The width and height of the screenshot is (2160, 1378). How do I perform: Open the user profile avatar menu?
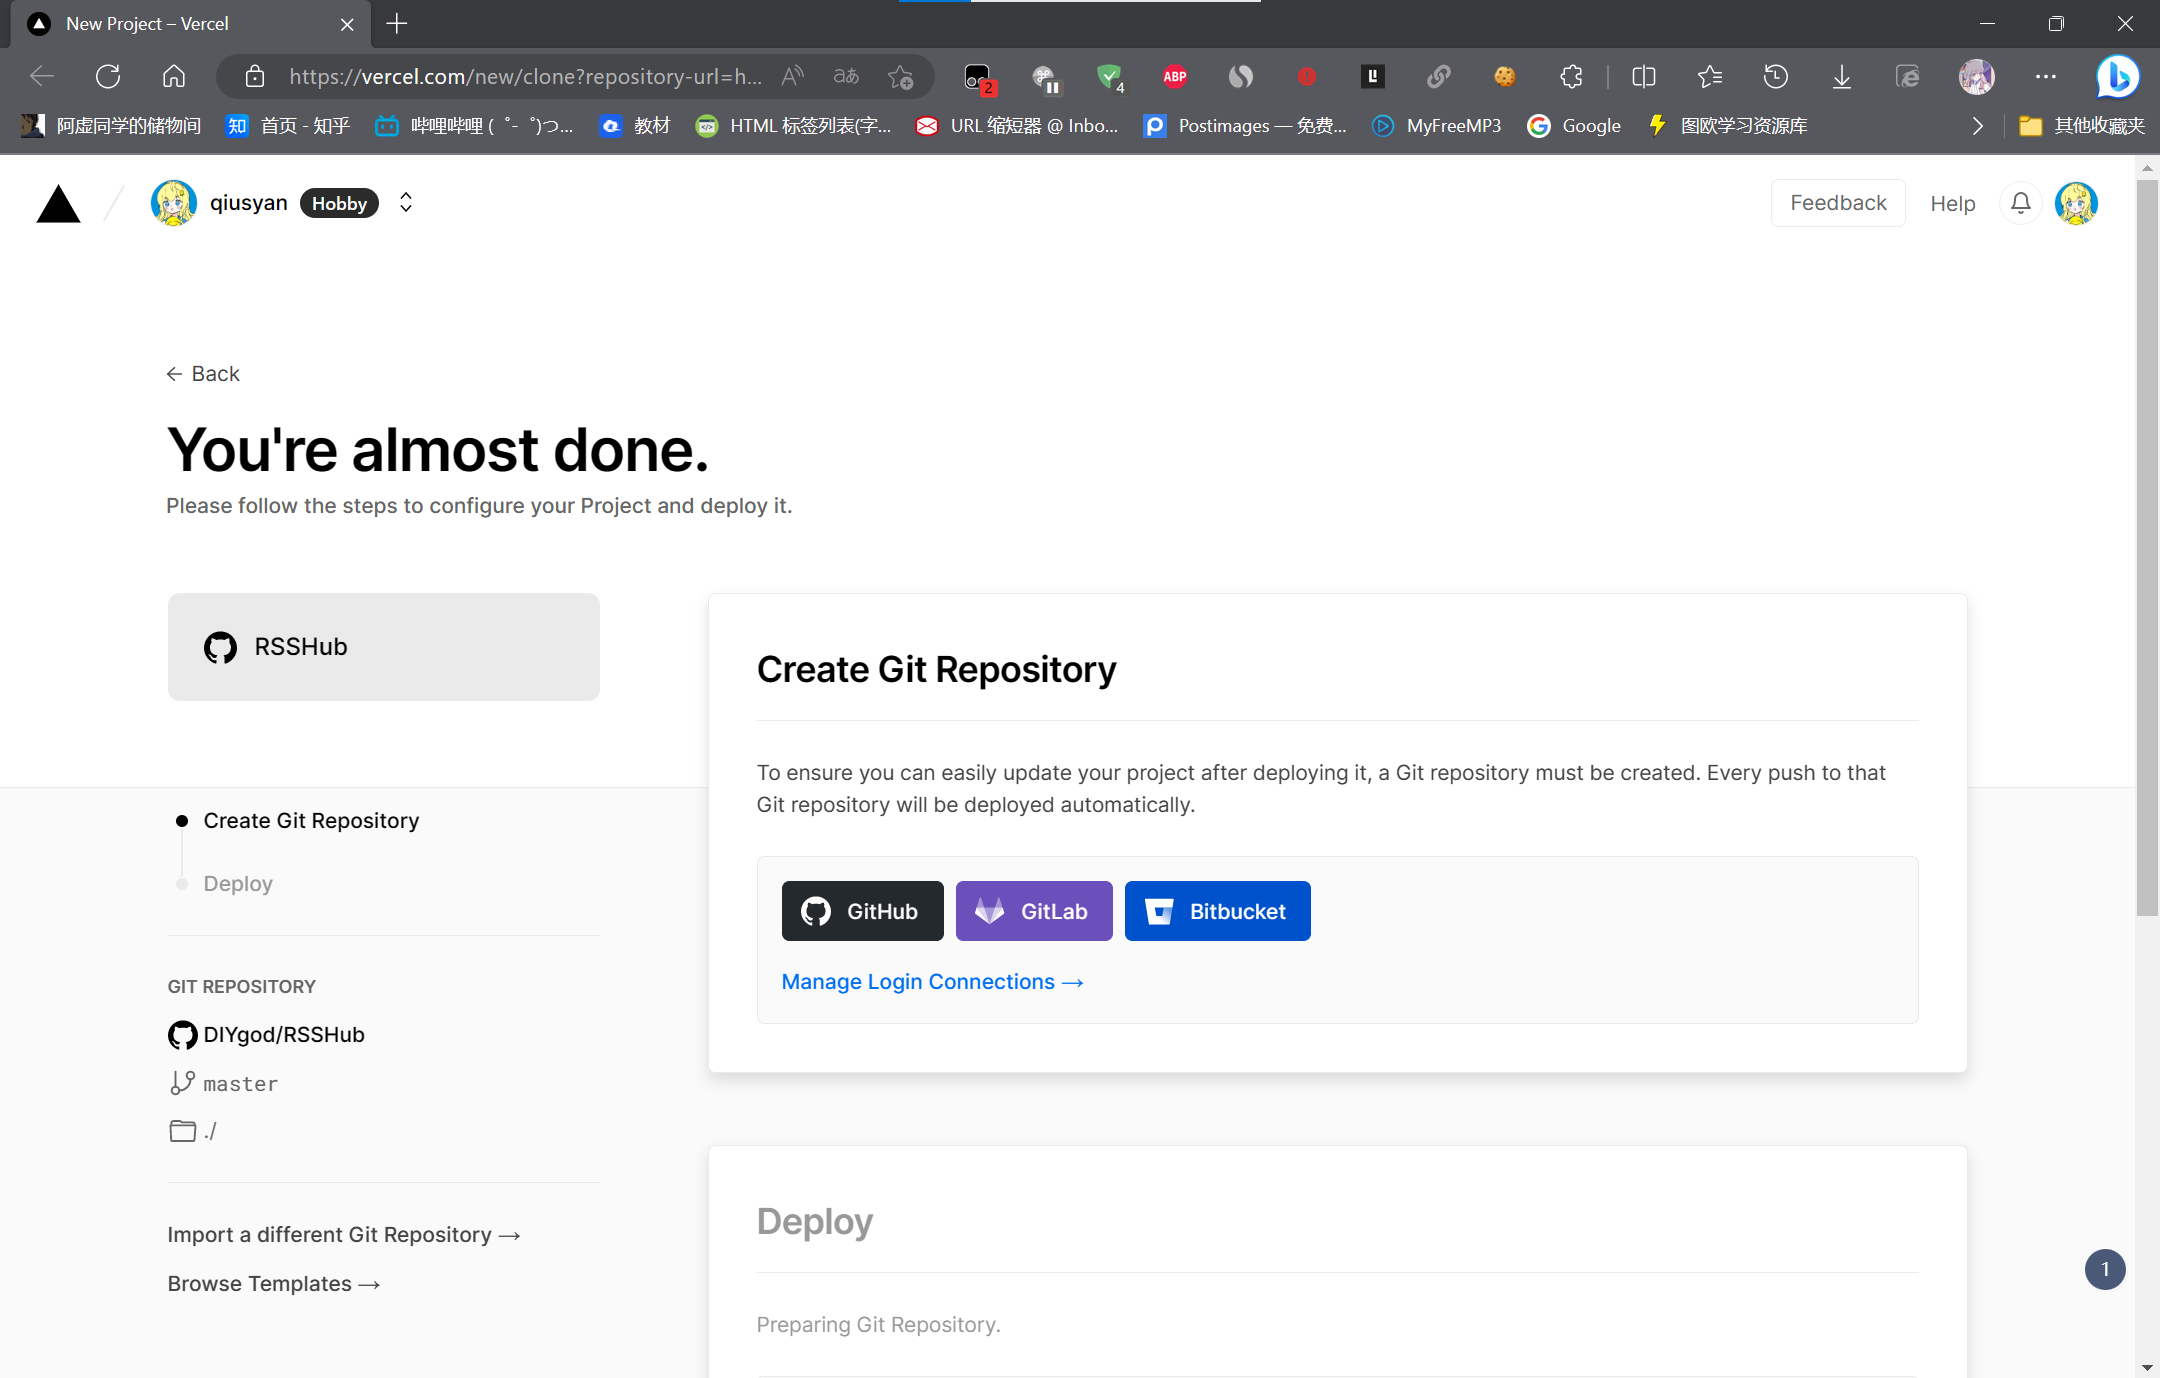pyautogui.click(x=2077, y=203)
